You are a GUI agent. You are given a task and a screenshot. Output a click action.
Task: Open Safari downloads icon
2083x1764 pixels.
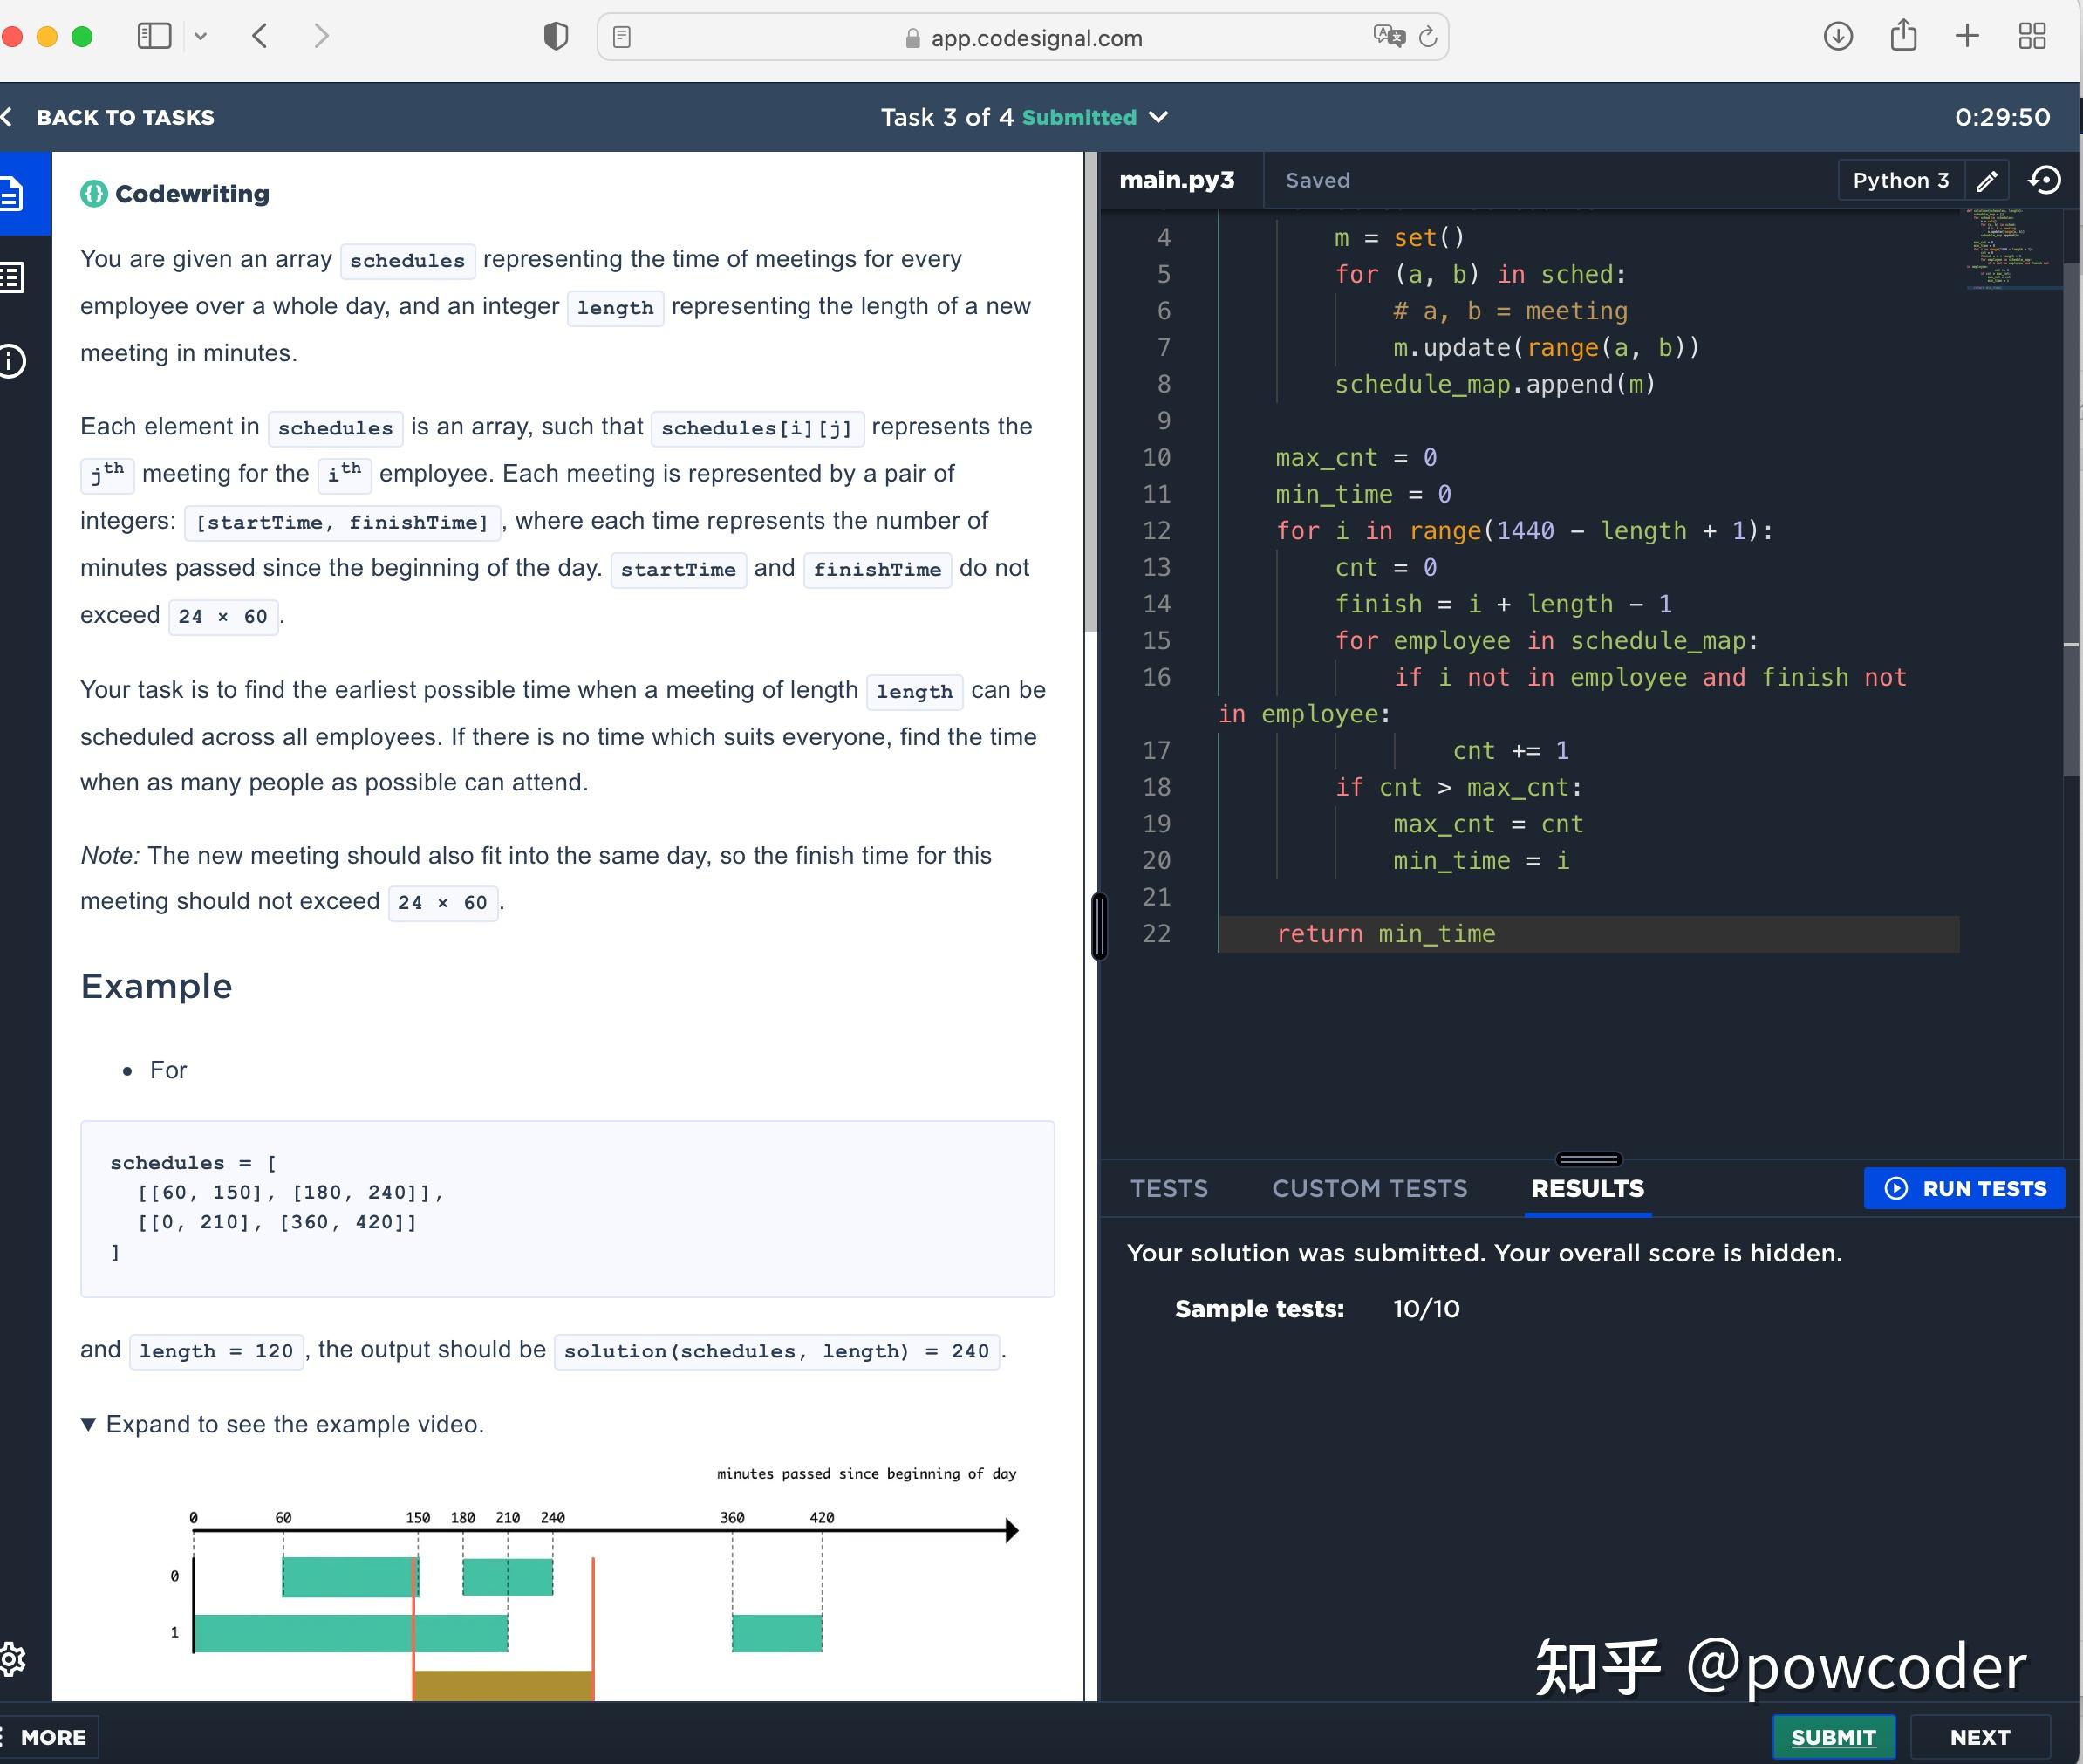pos(1838,37)
